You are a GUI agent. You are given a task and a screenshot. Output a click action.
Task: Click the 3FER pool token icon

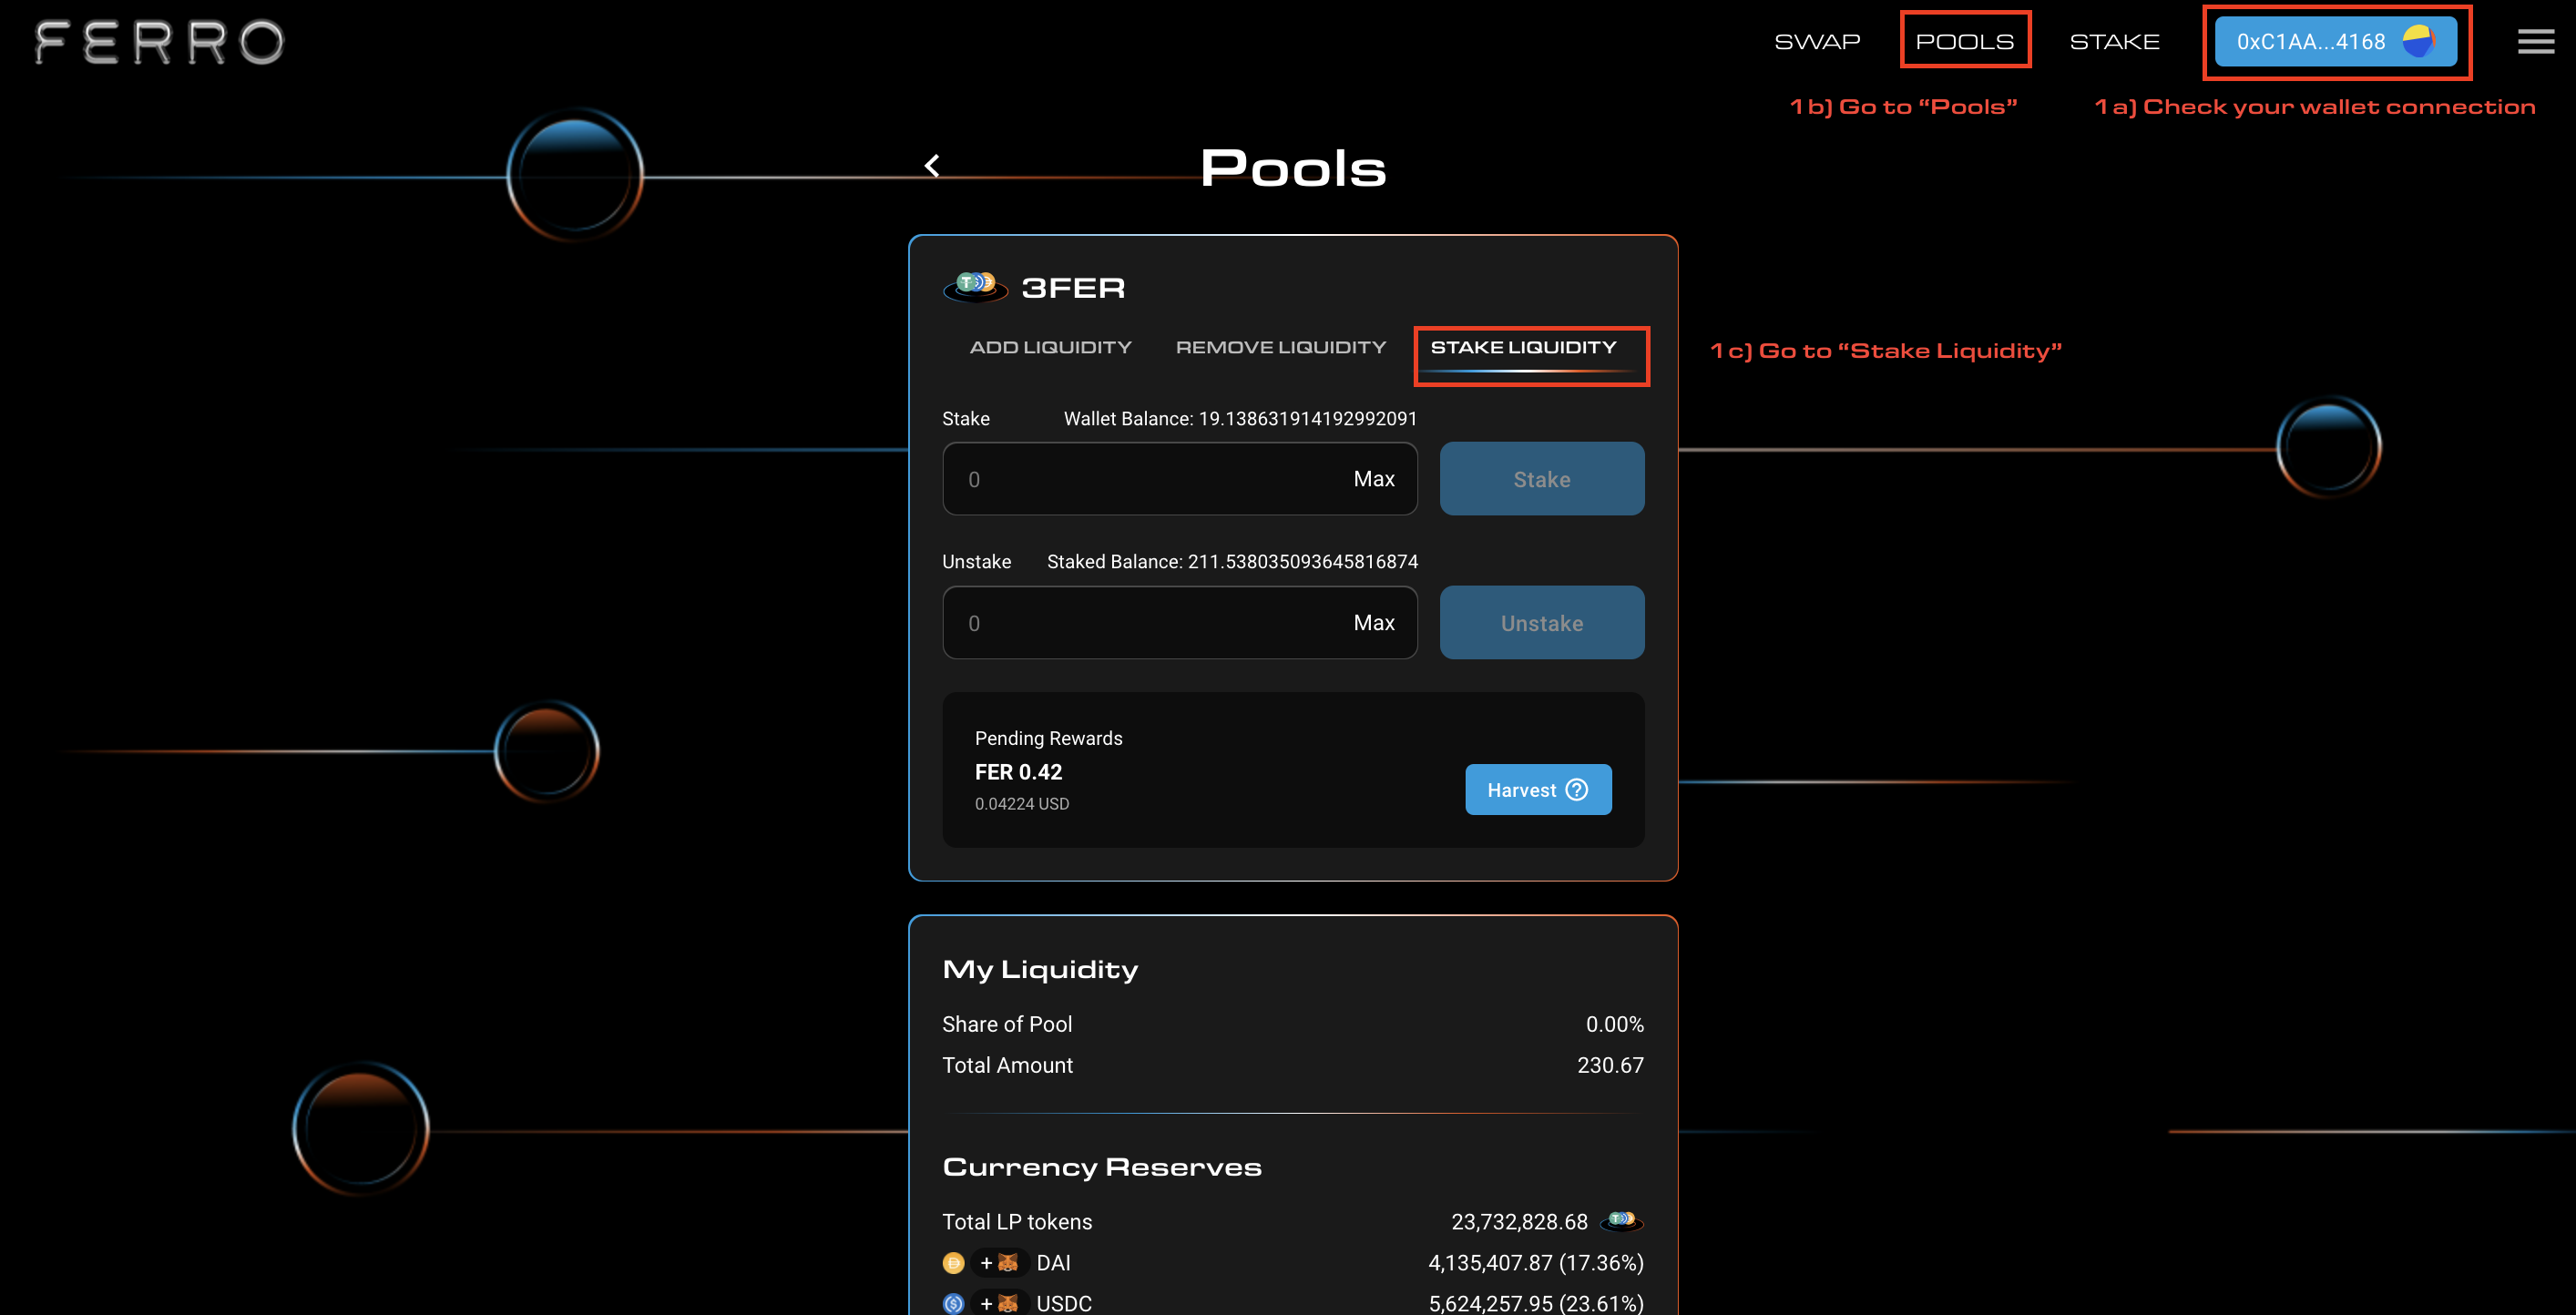click(975, 287)
